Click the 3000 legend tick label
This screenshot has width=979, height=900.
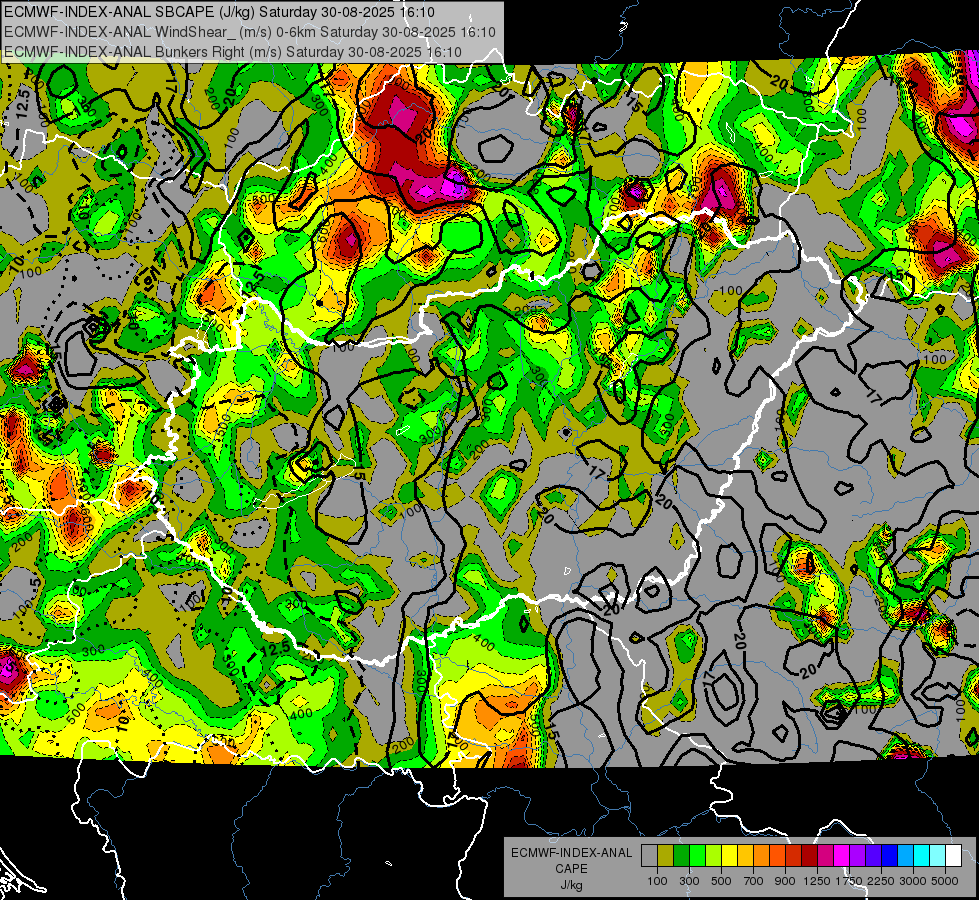click(913, 881)
